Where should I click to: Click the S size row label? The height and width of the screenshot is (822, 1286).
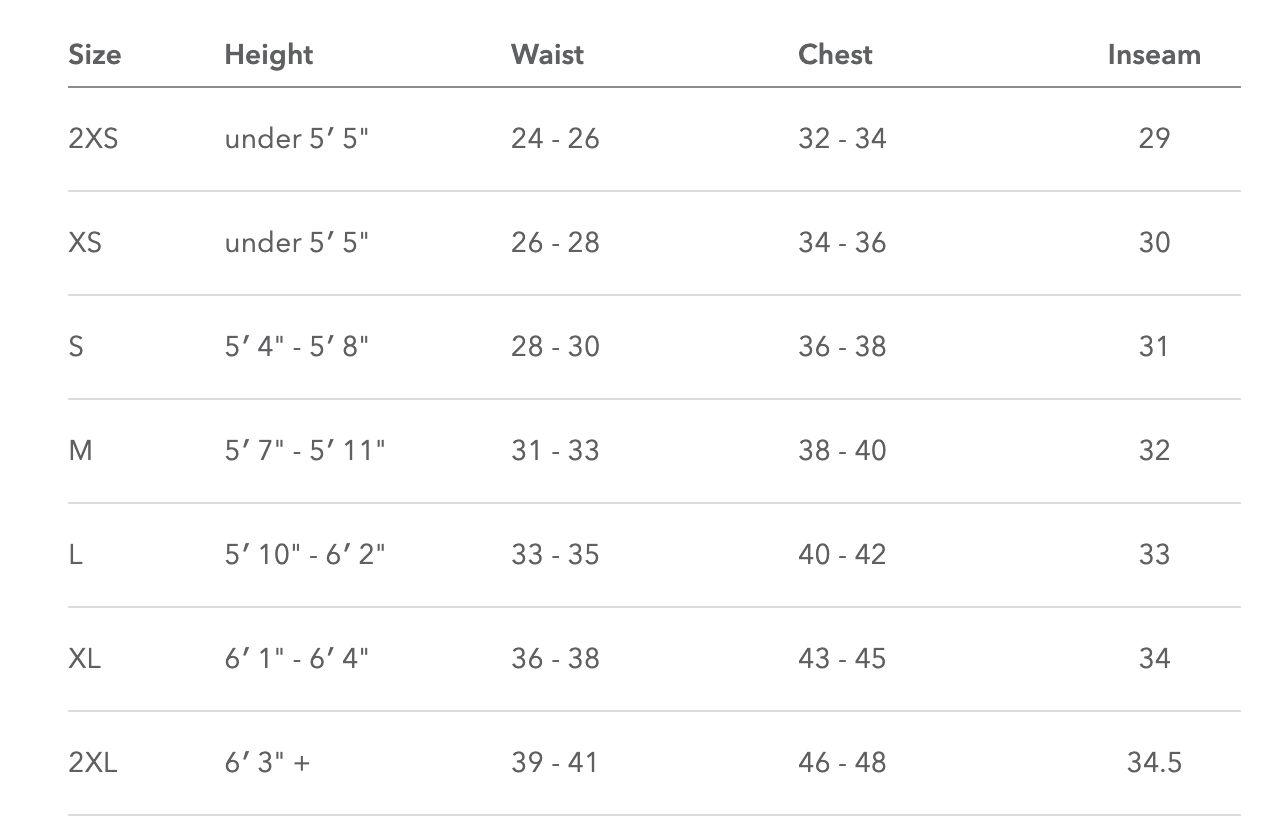[x=76, y=346]
